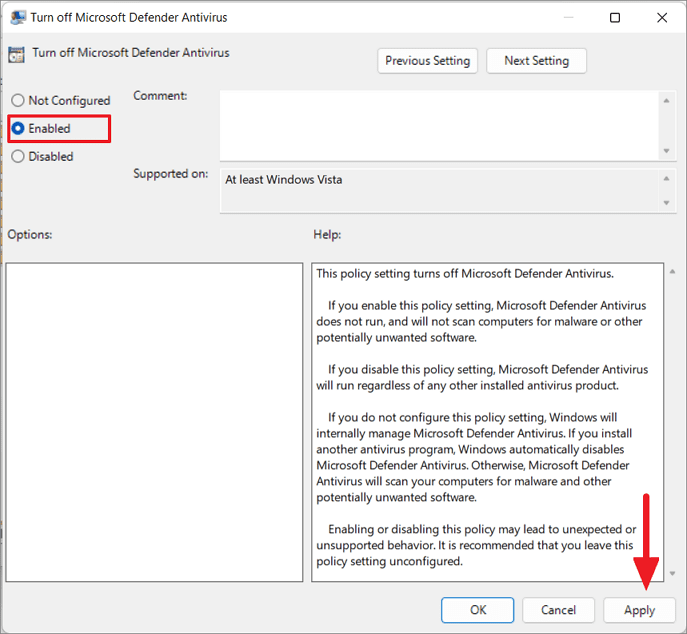Click the 'Supported on:' label

click(171, 174)
